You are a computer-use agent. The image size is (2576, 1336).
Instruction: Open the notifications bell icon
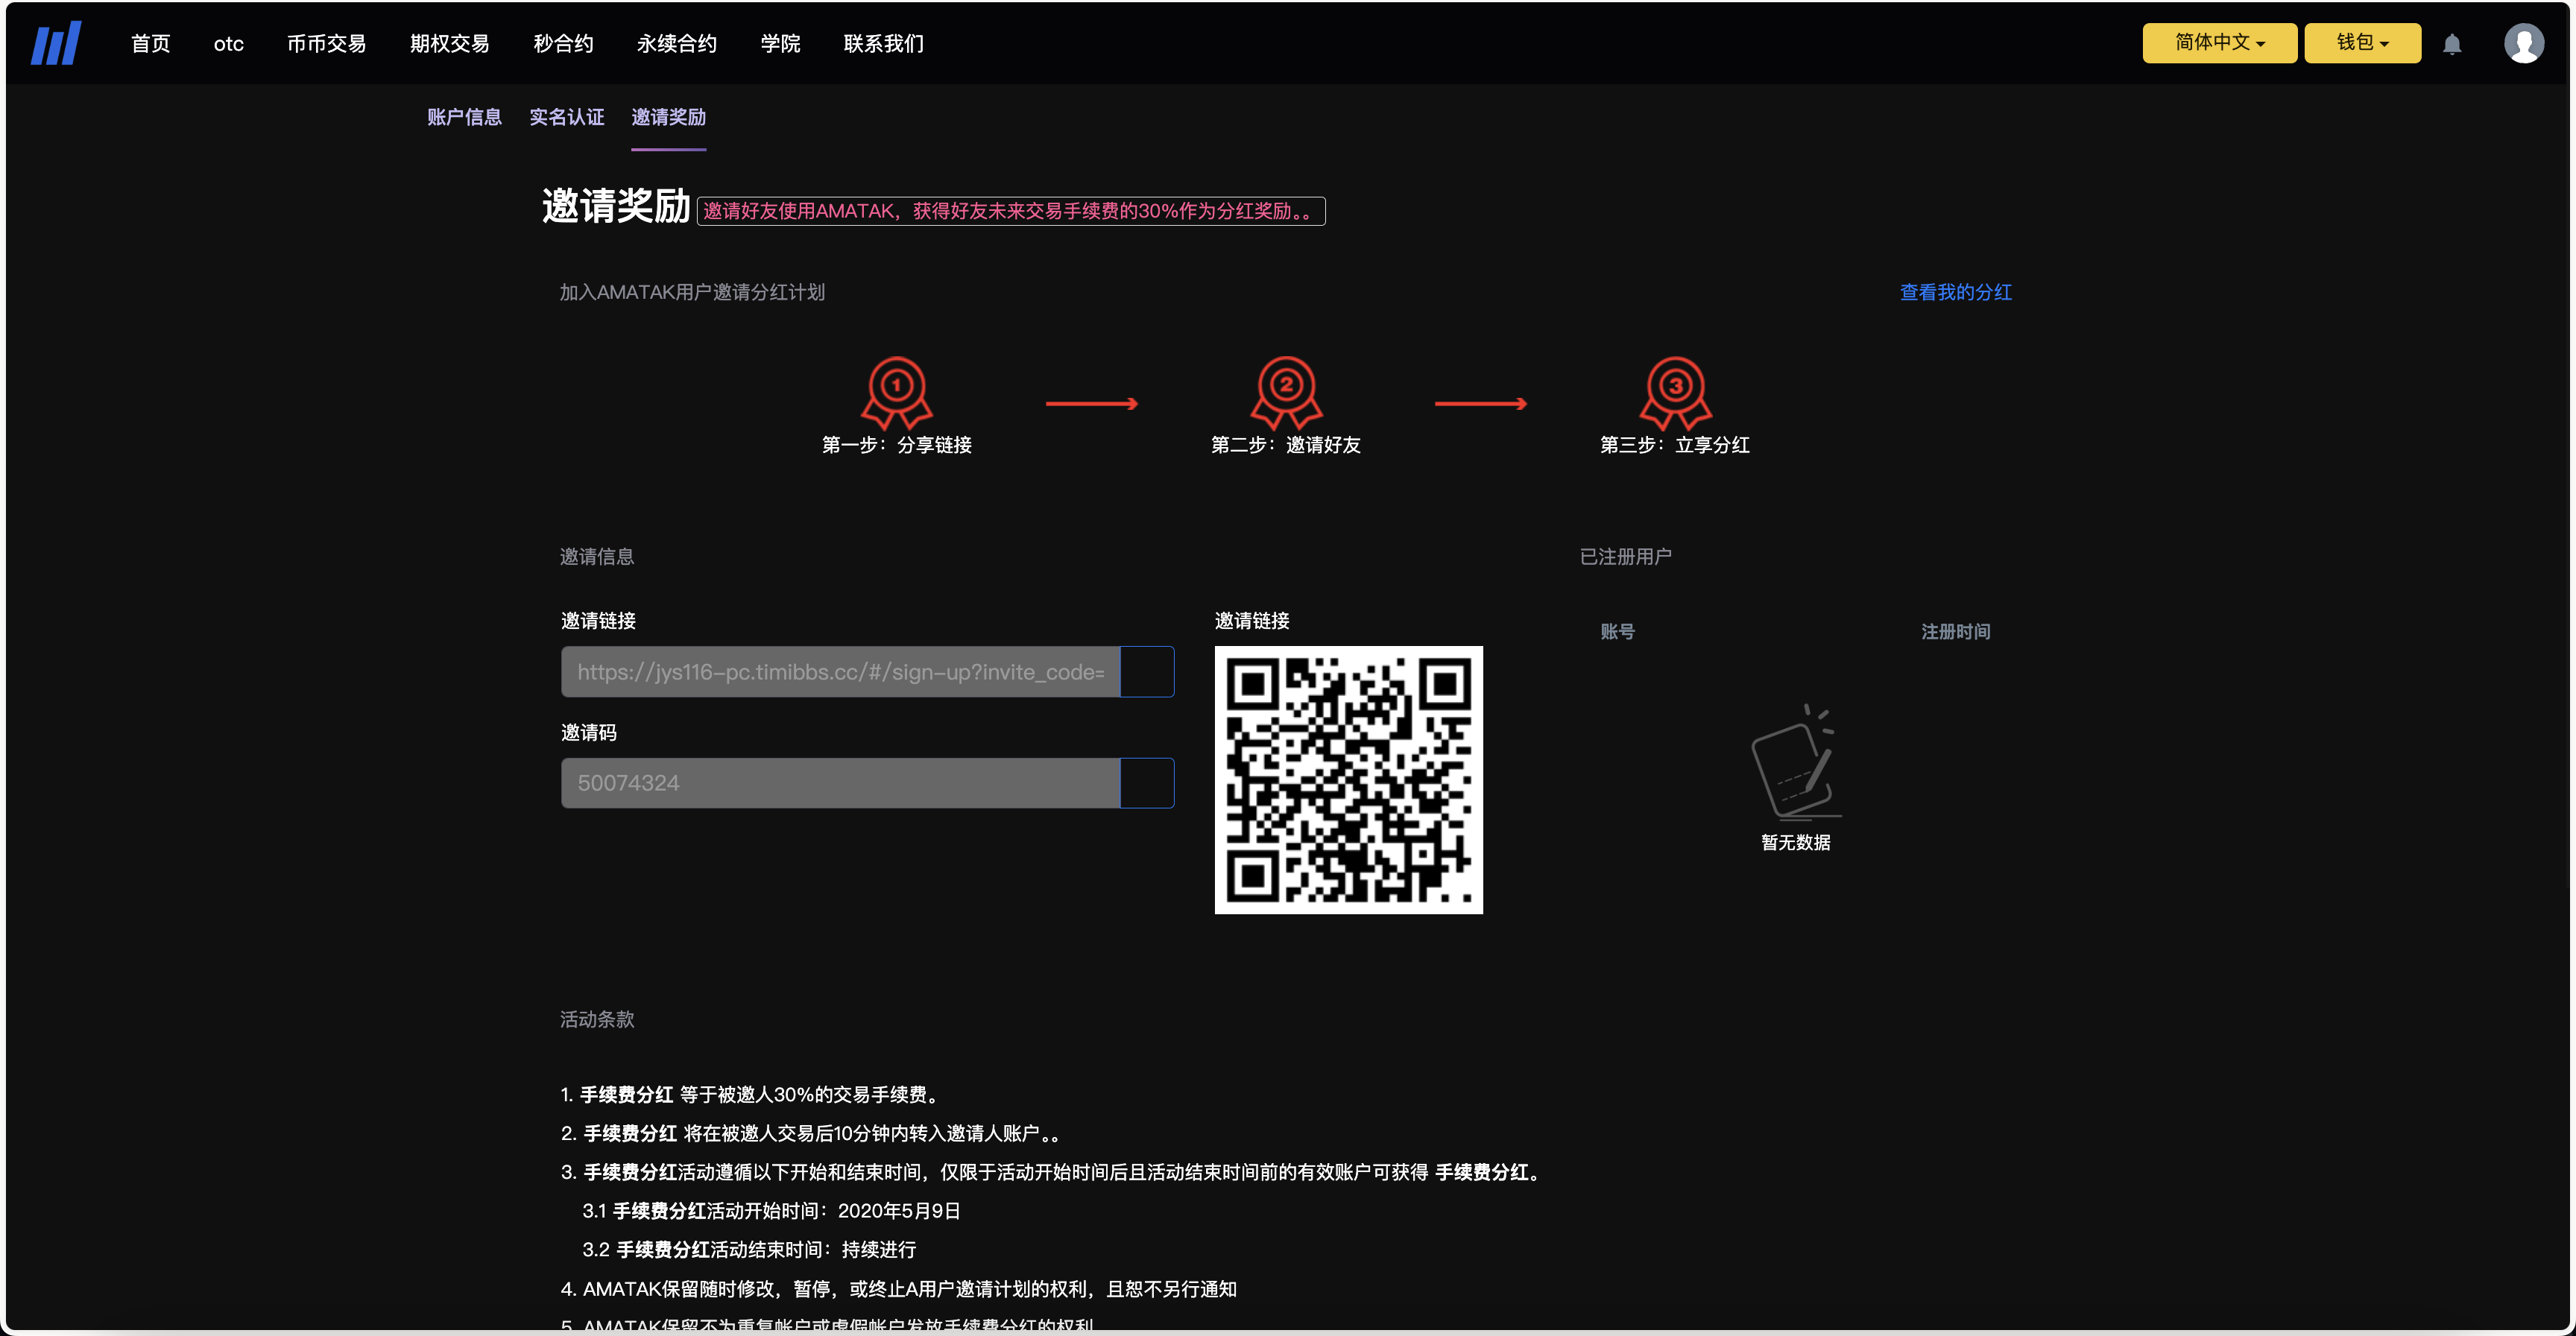(x=2453, y=43)
